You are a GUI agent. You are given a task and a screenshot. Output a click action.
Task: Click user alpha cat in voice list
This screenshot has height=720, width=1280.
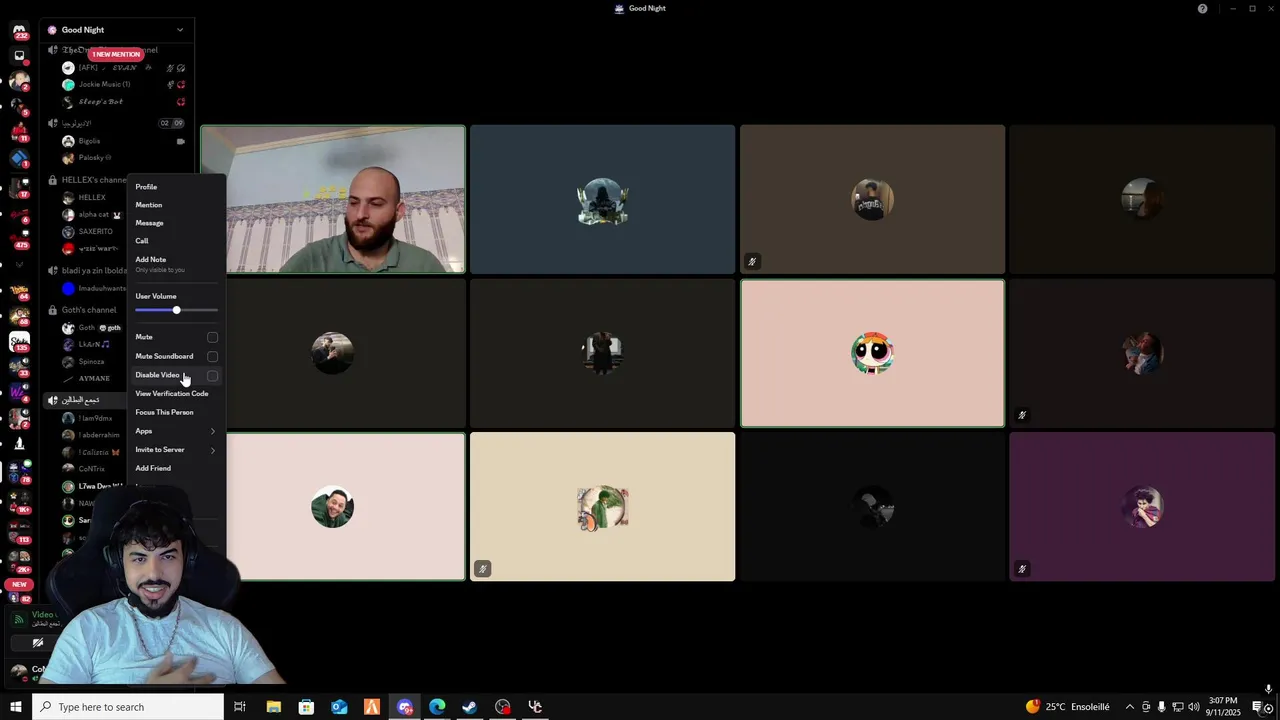(x=94, y=214)
